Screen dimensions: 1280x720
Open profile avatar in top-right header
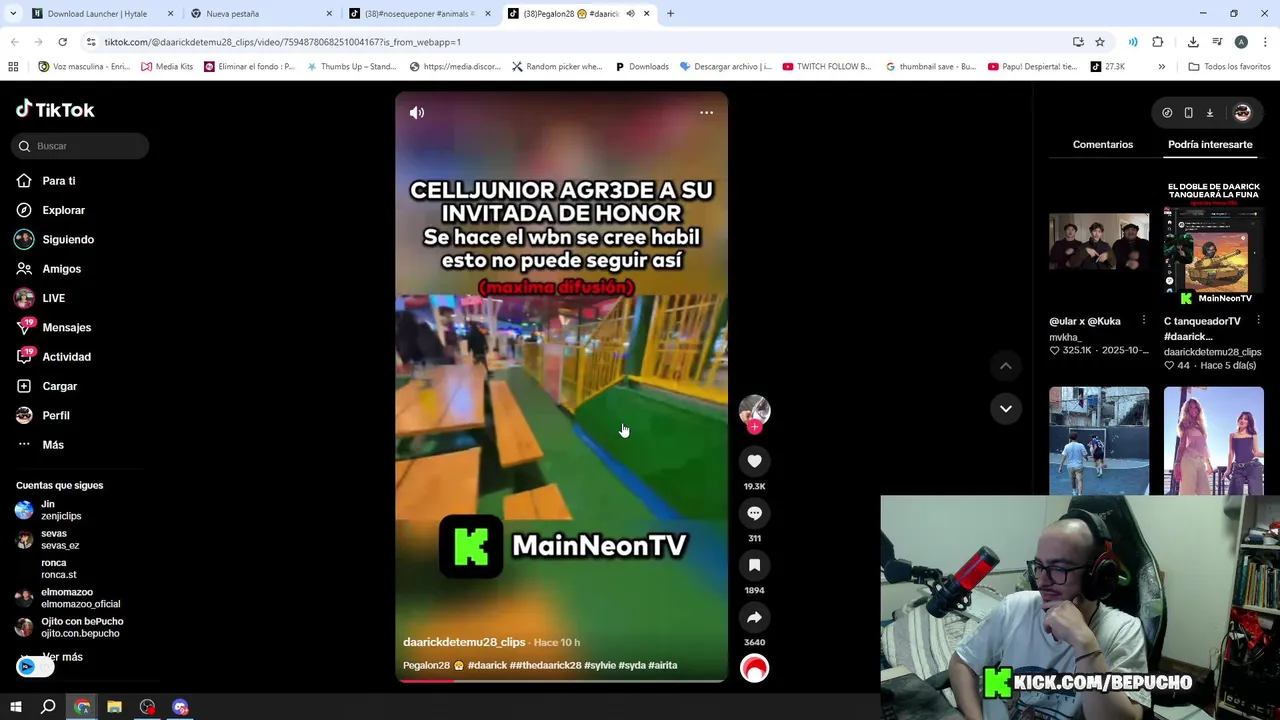(1242, 113)
